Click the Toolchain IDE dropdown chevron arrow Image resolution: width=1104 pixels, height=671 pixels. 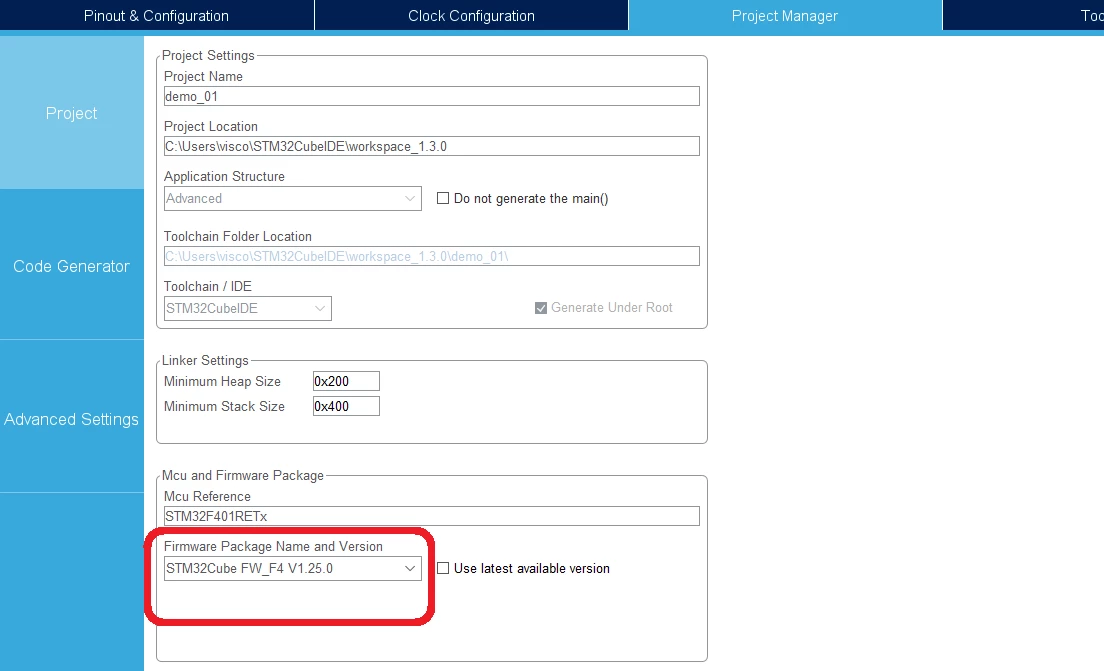point(320,308)
